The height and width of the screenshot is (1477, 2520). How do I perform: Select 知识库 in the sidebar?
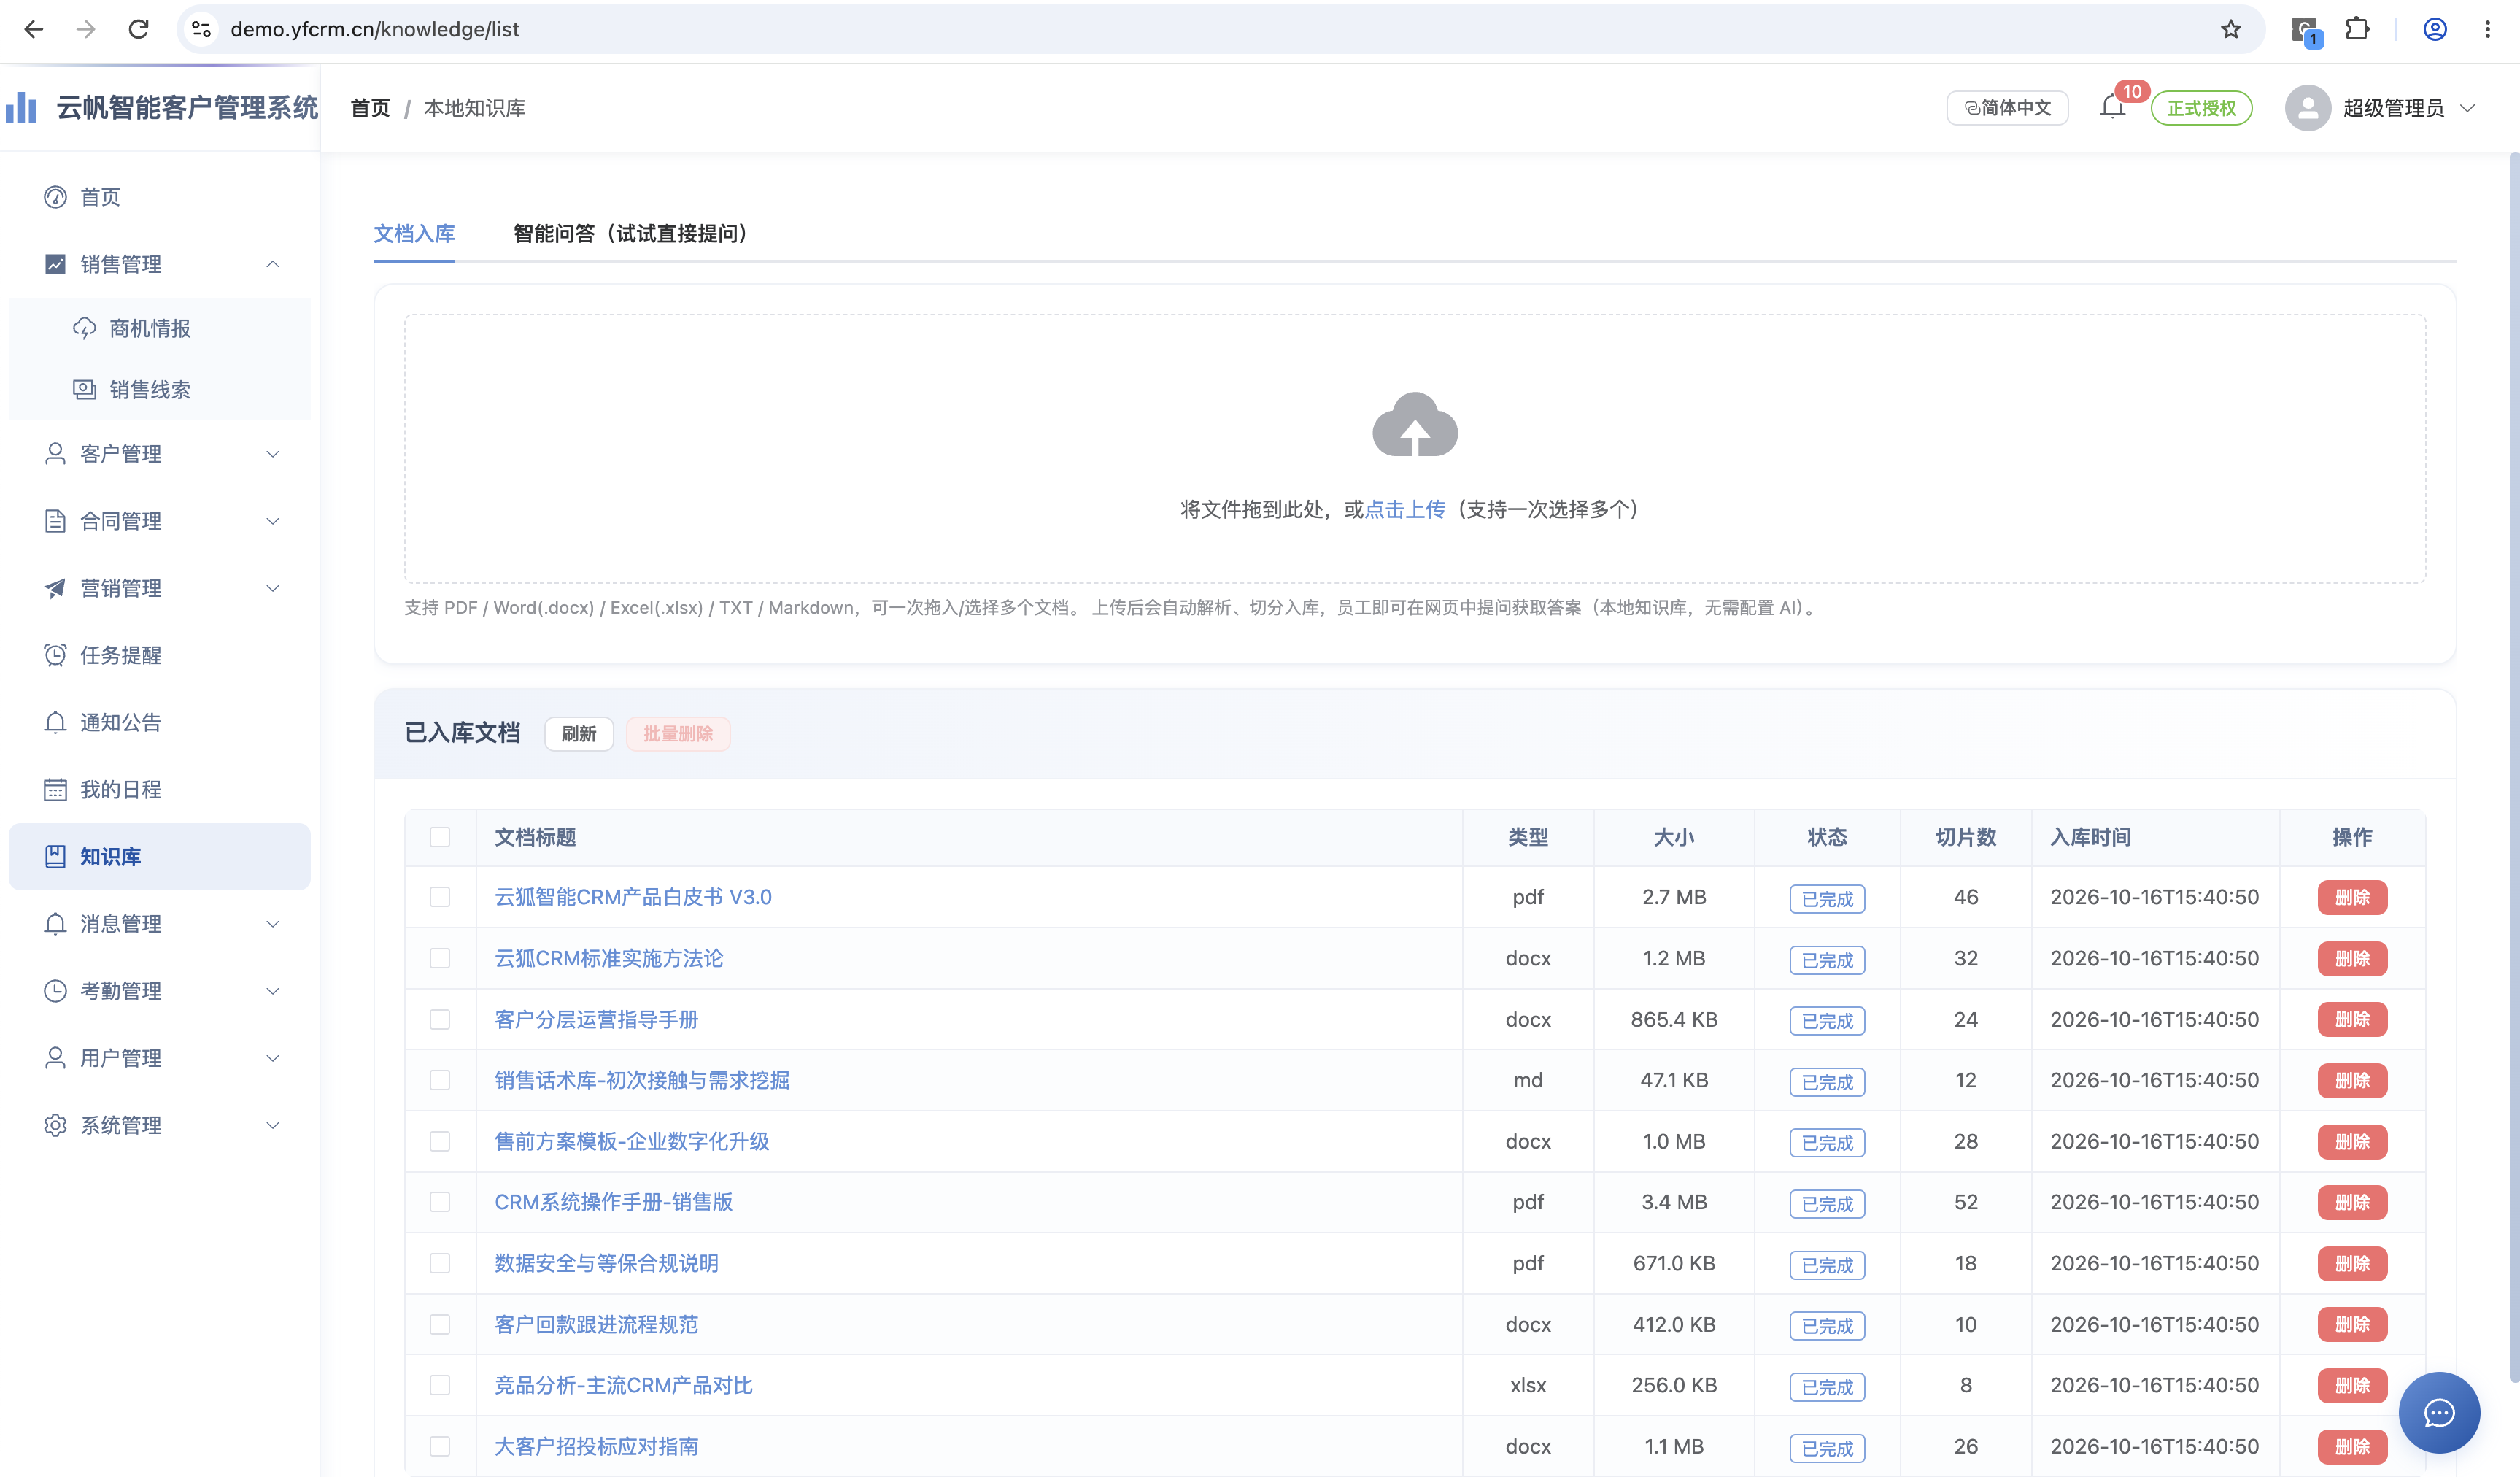pyautogui.click(x=160, y=856)
